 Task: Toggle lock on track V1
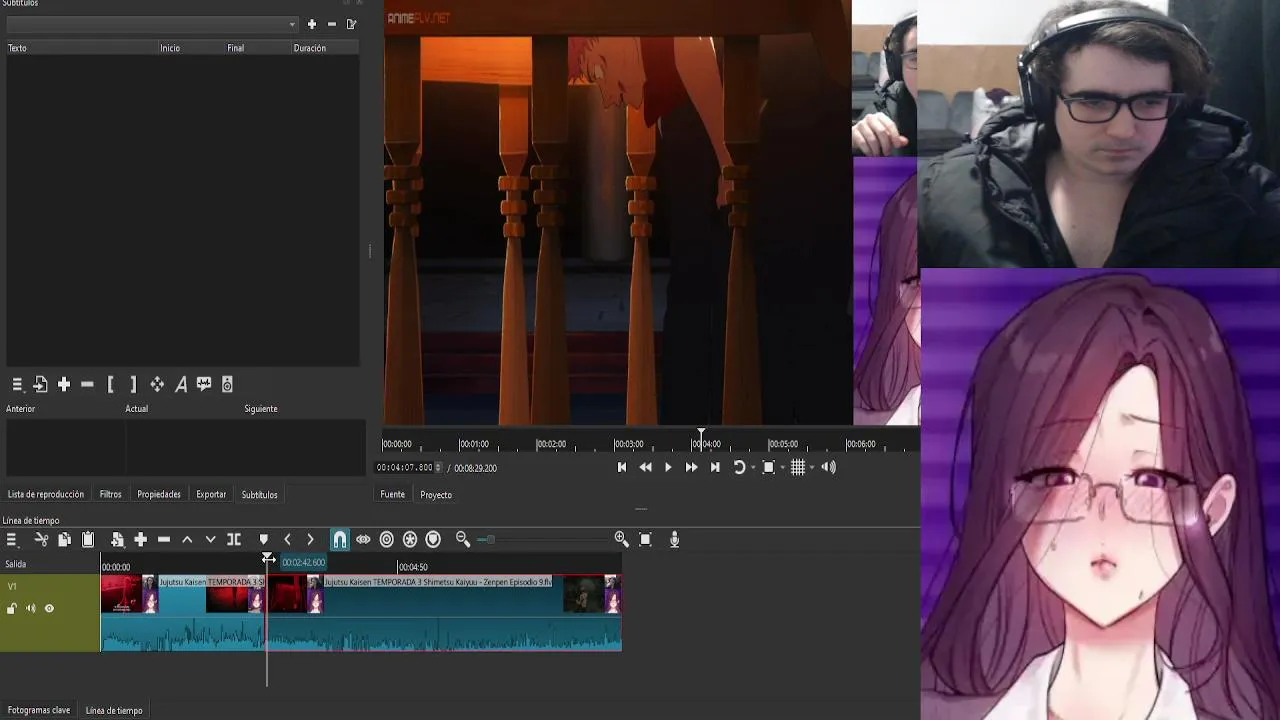point(12,608)
